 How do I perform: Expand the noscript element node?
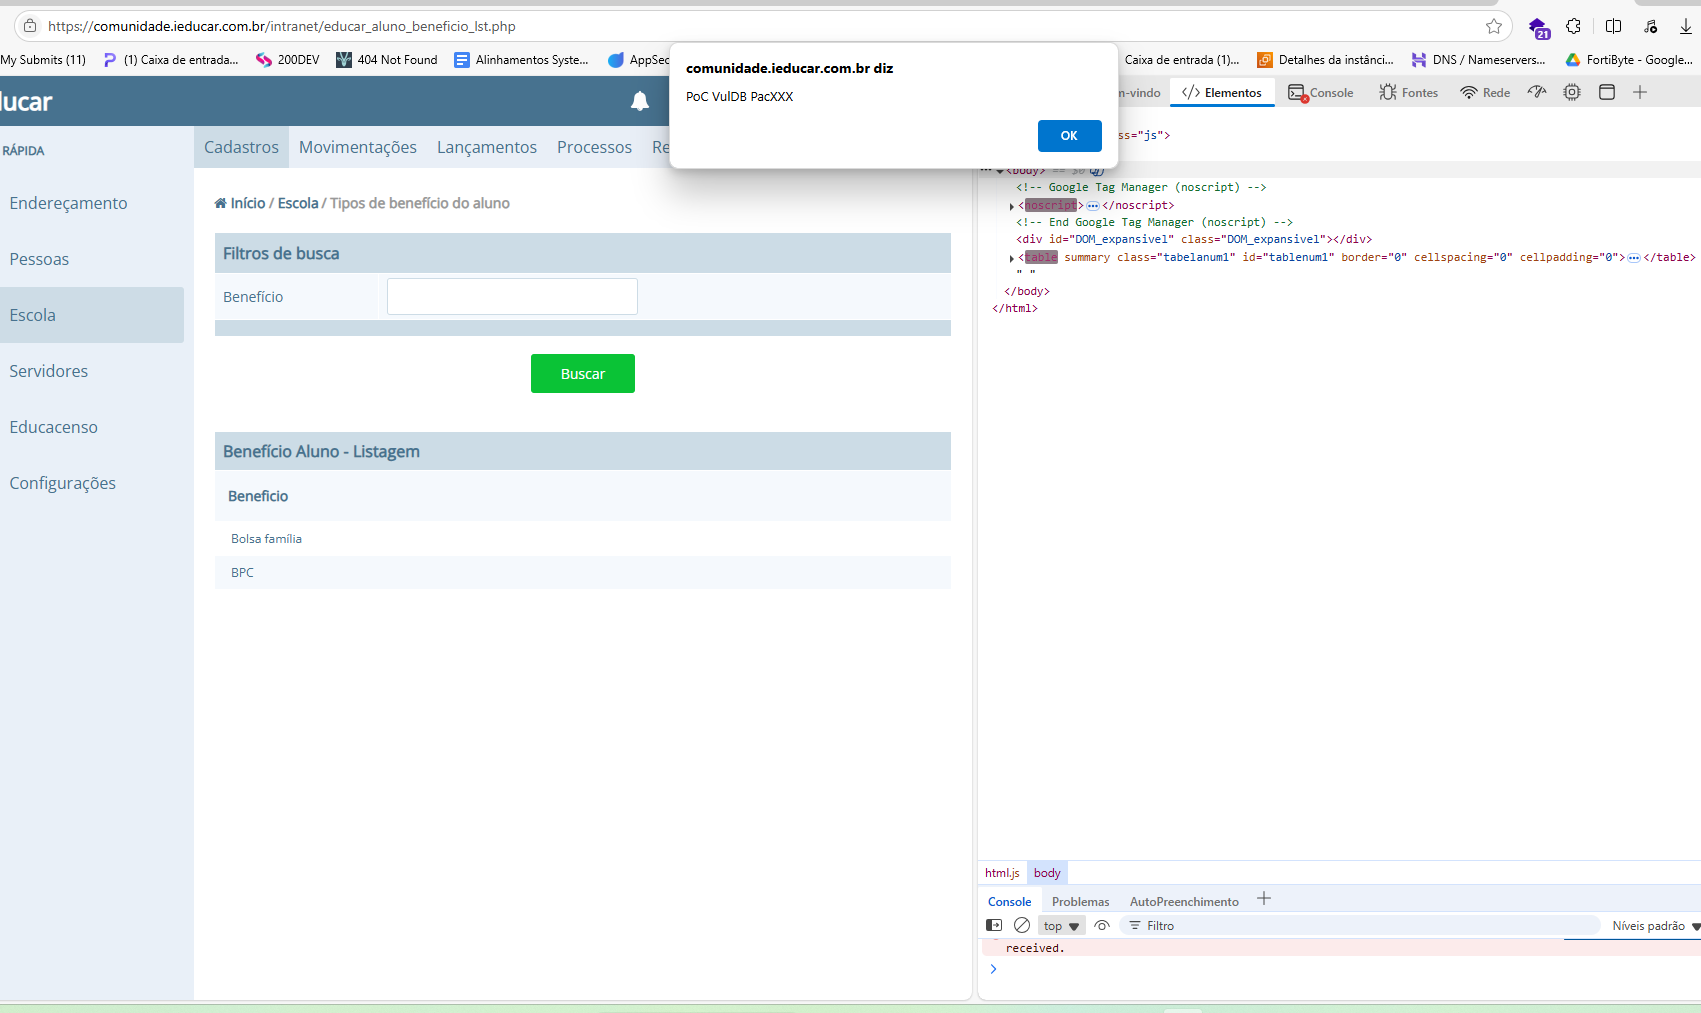[x=1012, y=206]
